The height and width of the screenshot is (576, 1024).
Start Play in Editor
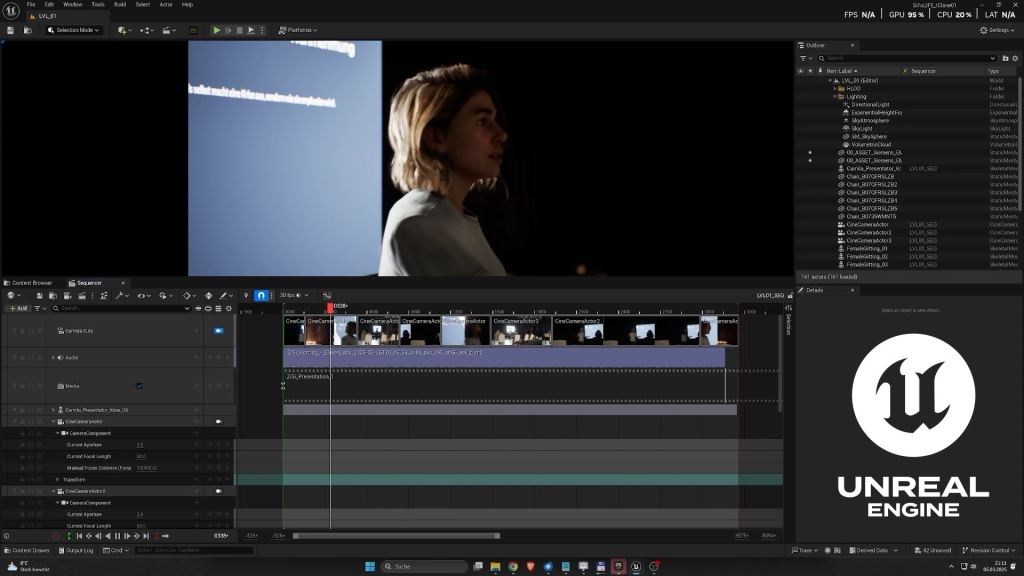pyautogui.click(x=216, y=30)
